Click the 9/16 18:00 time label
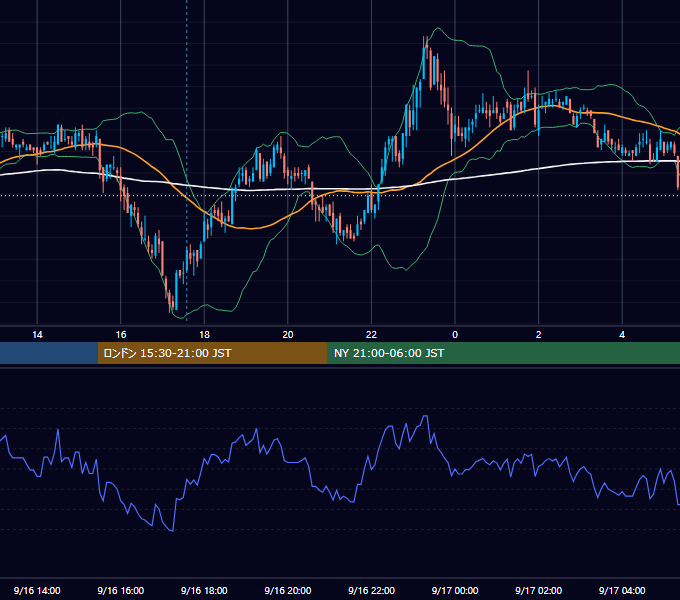 pos(204,590)
